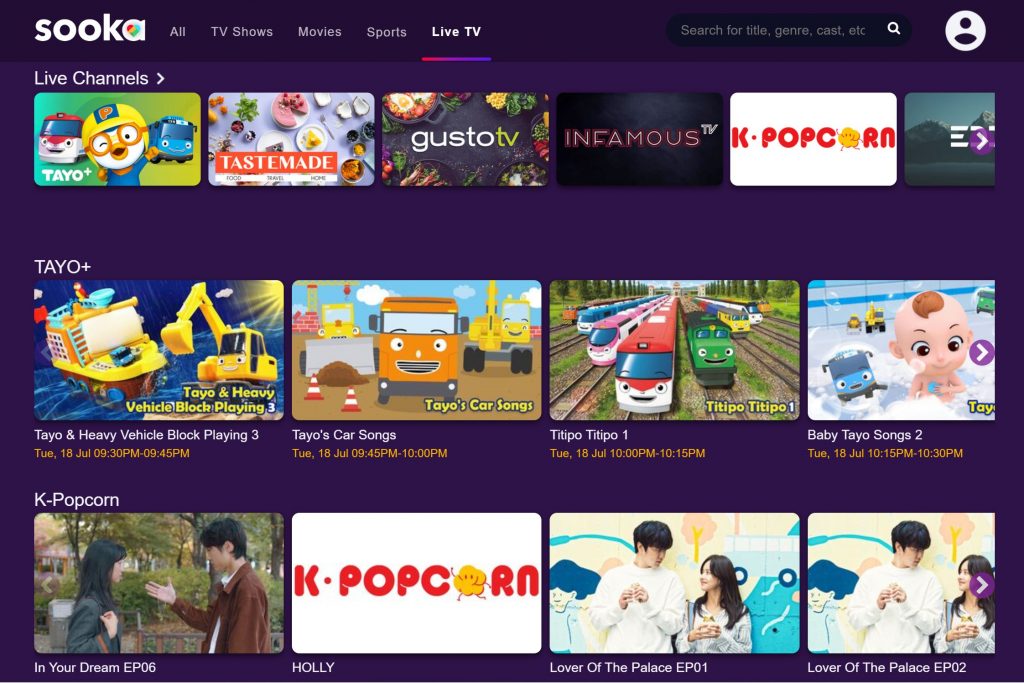1024x683 pixels.
Task: Click title text 'HOLLY'
Action: [313, 667]
